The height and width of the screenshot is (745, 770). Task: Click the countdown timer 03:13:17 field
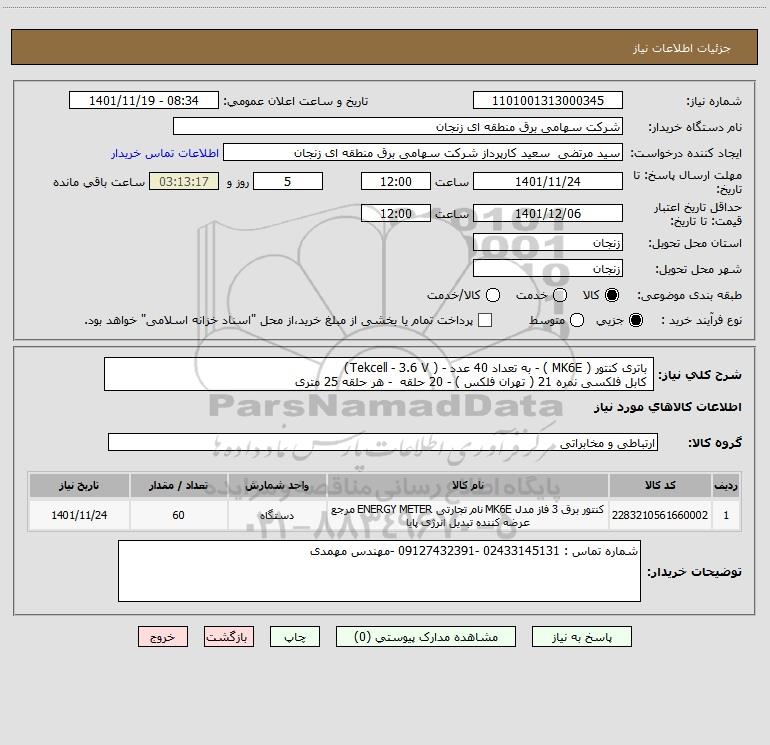click(184, 181)
